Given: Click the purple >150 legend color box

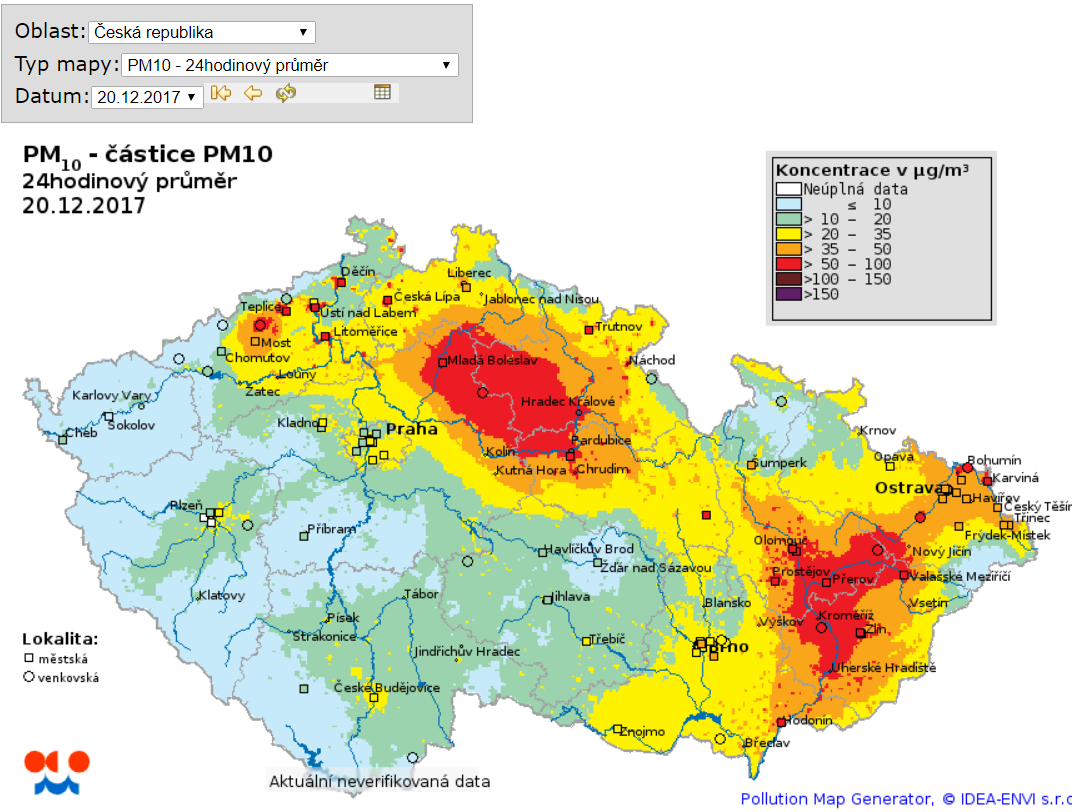Looking at the screenshot, I should 789,294.
